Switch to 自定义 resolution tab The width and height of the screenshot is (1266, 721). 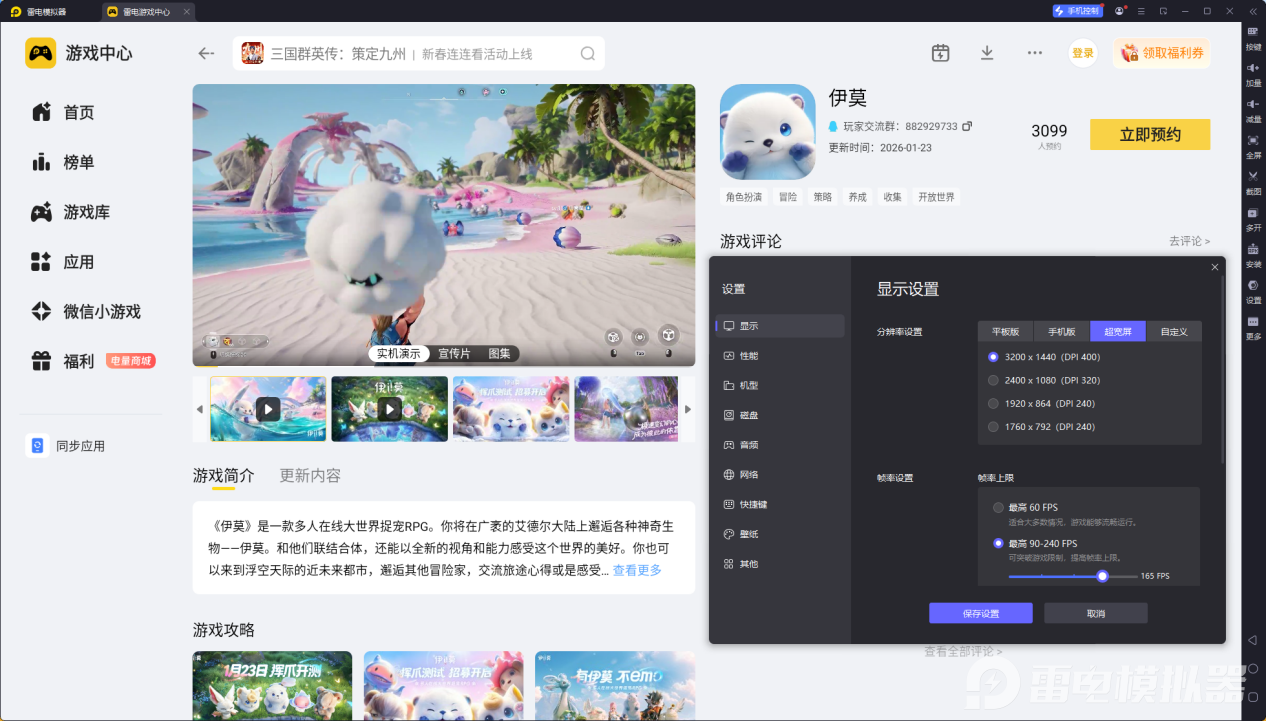[1173, 331]
